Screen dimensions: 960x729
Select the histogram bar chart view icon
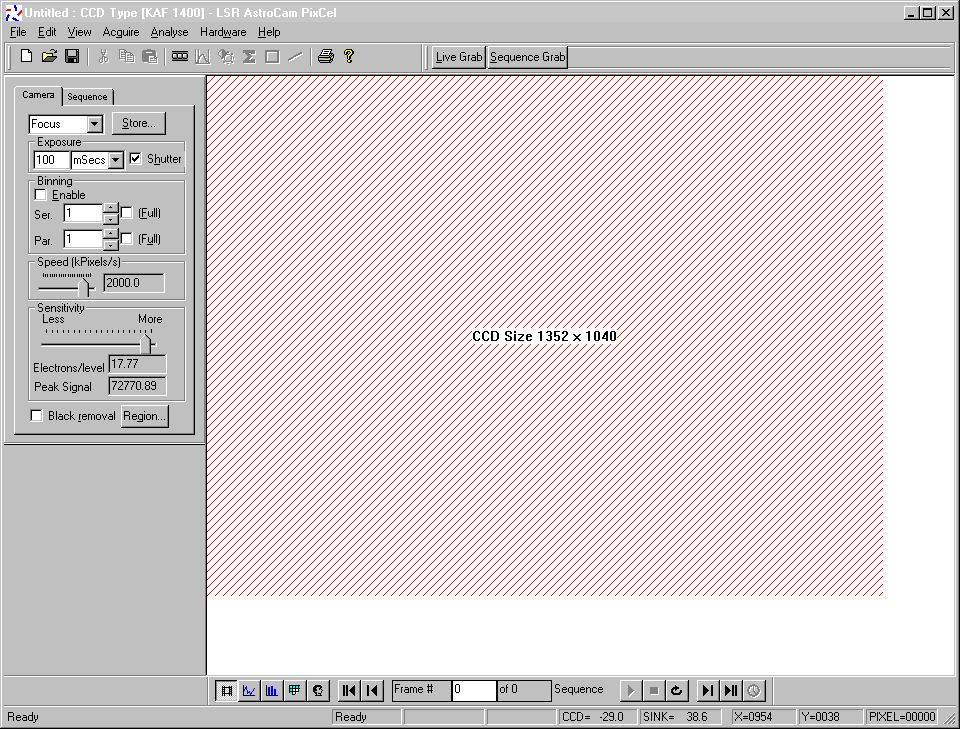pos(272,690)
